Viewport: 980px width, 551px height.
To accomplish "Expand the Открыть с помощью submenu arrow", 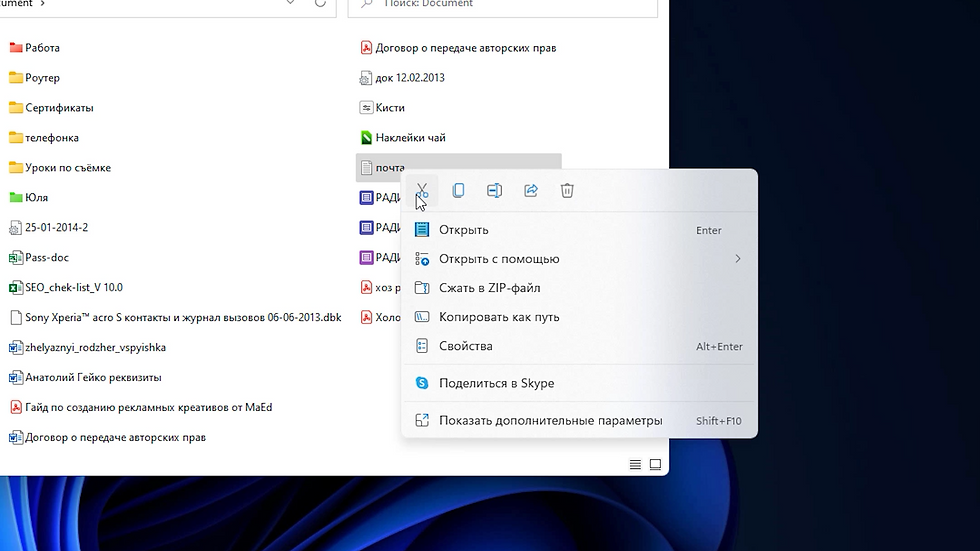I will click(x=738, y=259).
